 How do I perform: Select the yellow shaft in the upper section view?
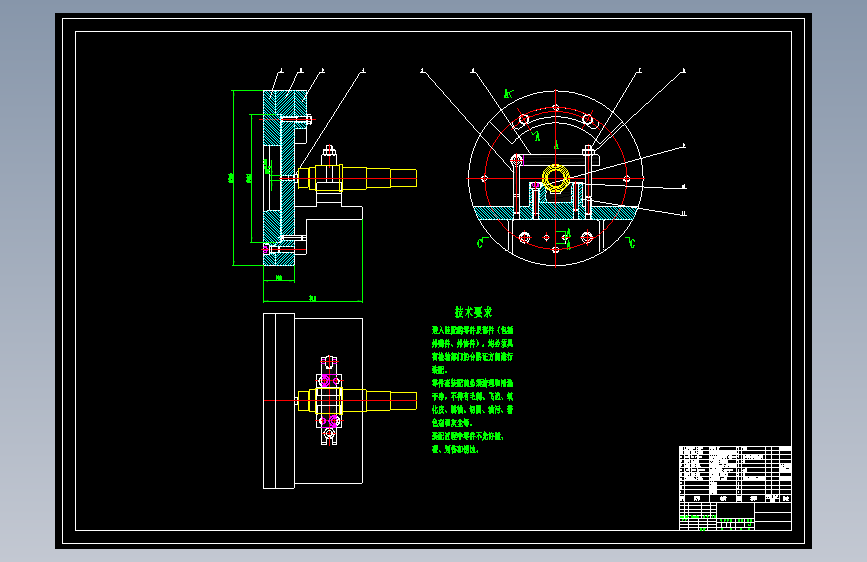click(357, 178)
